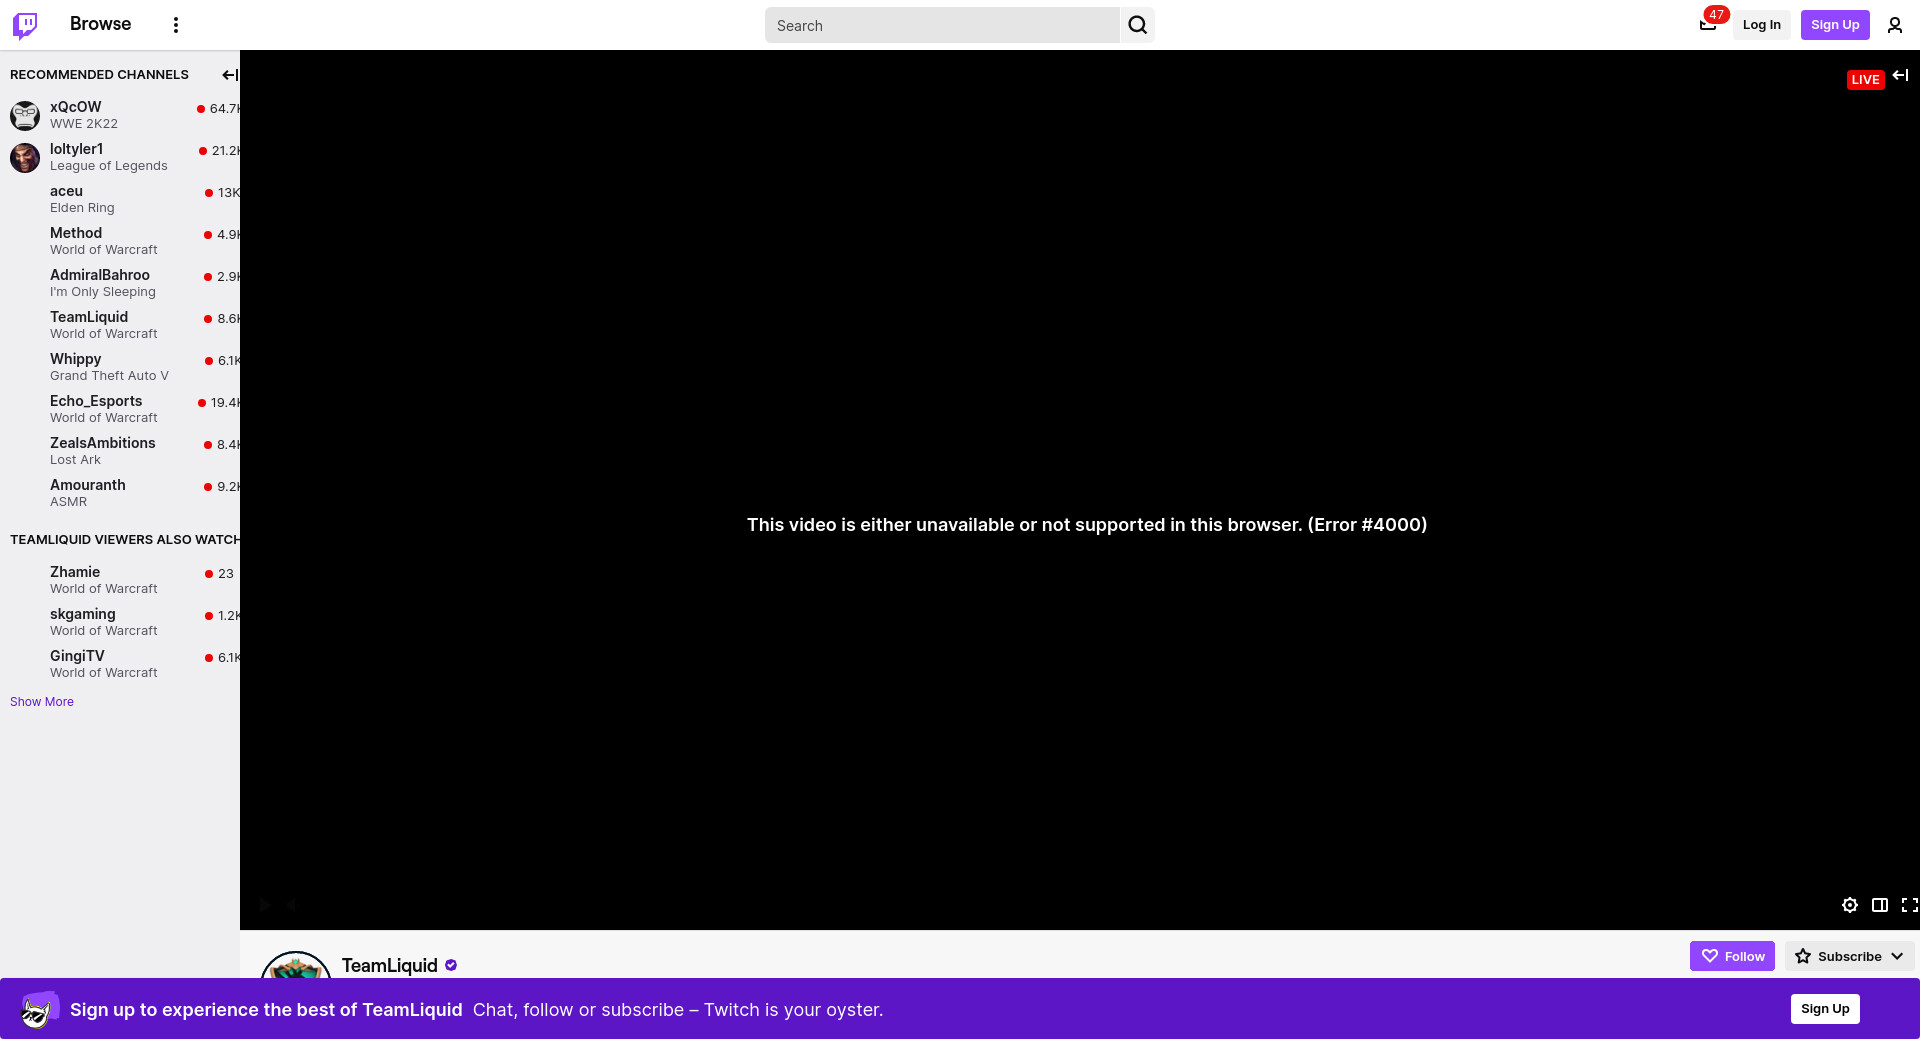Click the Twitch logo home icon
This screenshot has height=1040, width=1920.
click(x=25, y=25)
